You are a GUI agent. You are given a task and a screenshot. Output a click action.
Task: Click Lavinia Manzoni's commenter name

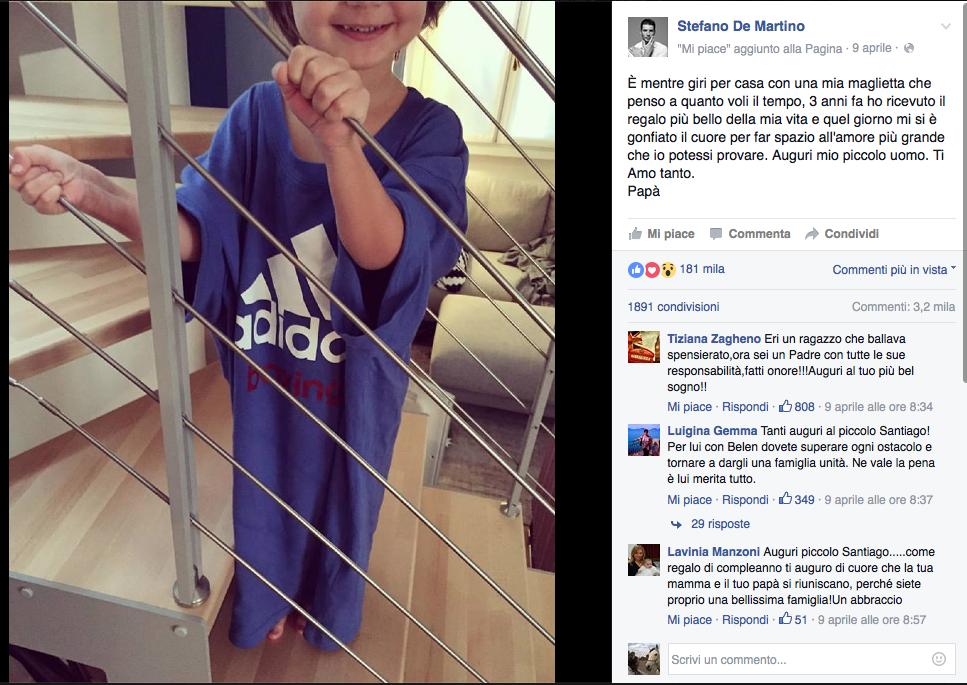point(713,552)
